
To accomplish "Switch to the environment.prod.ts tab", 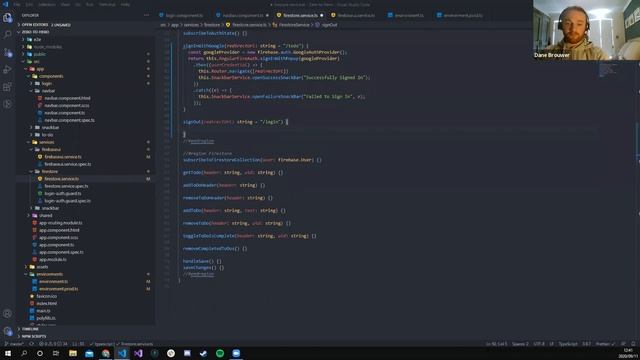I will click(x=462, y=16).
